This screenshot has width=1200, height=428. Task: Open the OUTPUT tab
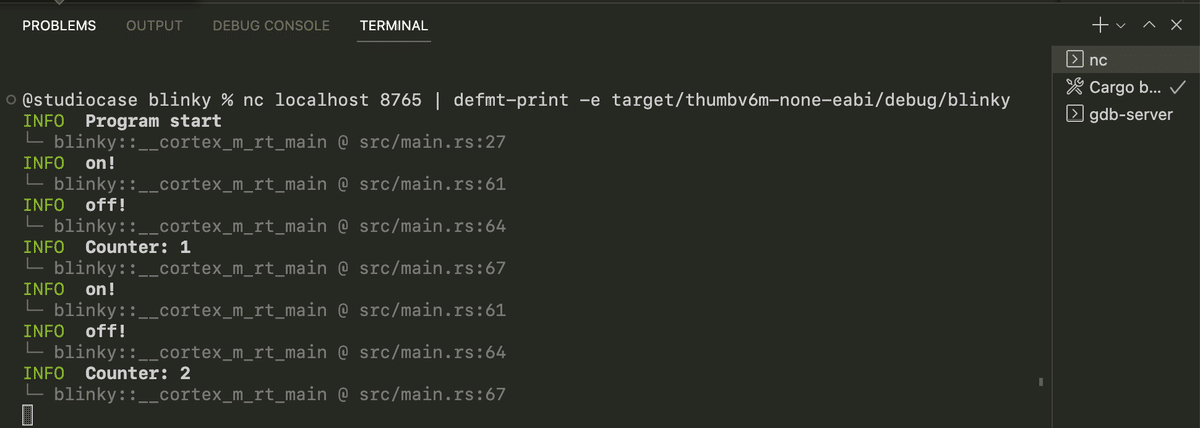(x=154, y=25)
